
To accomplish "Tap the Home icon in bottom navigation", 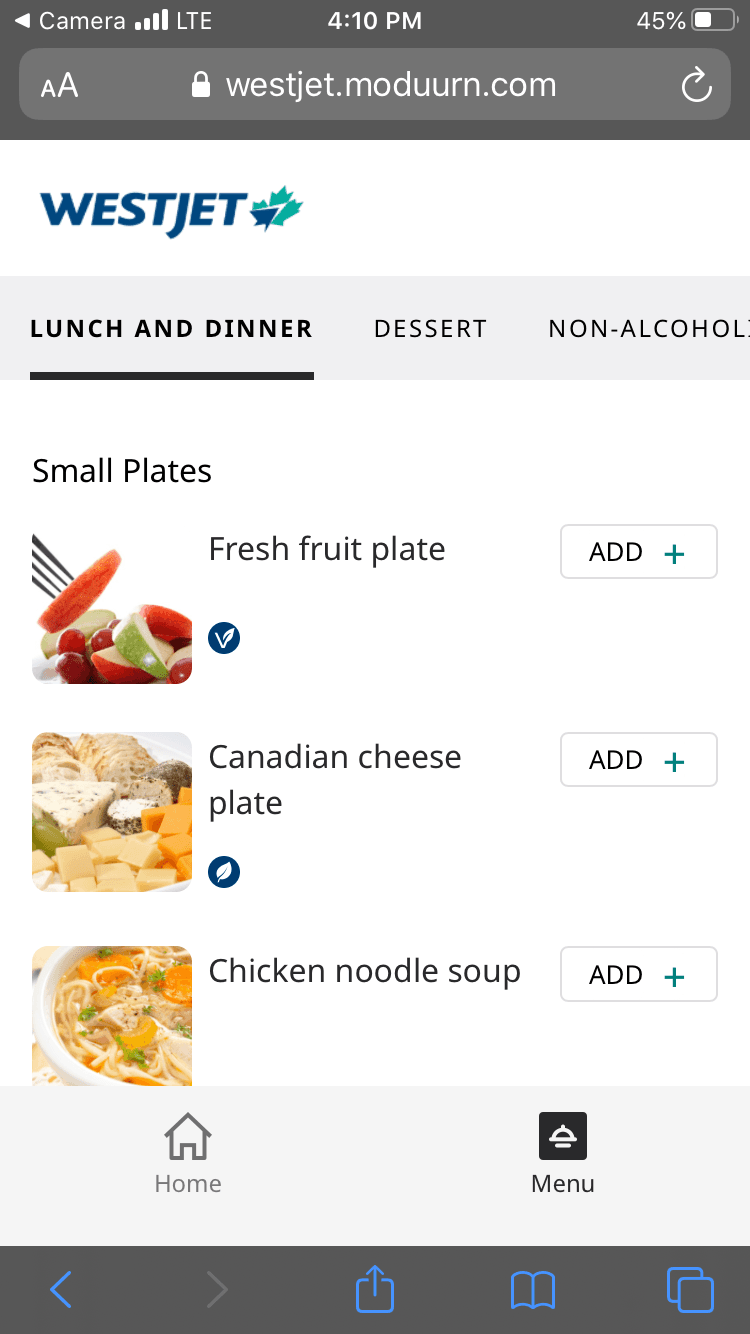I will pyautogui.click(x=188, y=1138).
